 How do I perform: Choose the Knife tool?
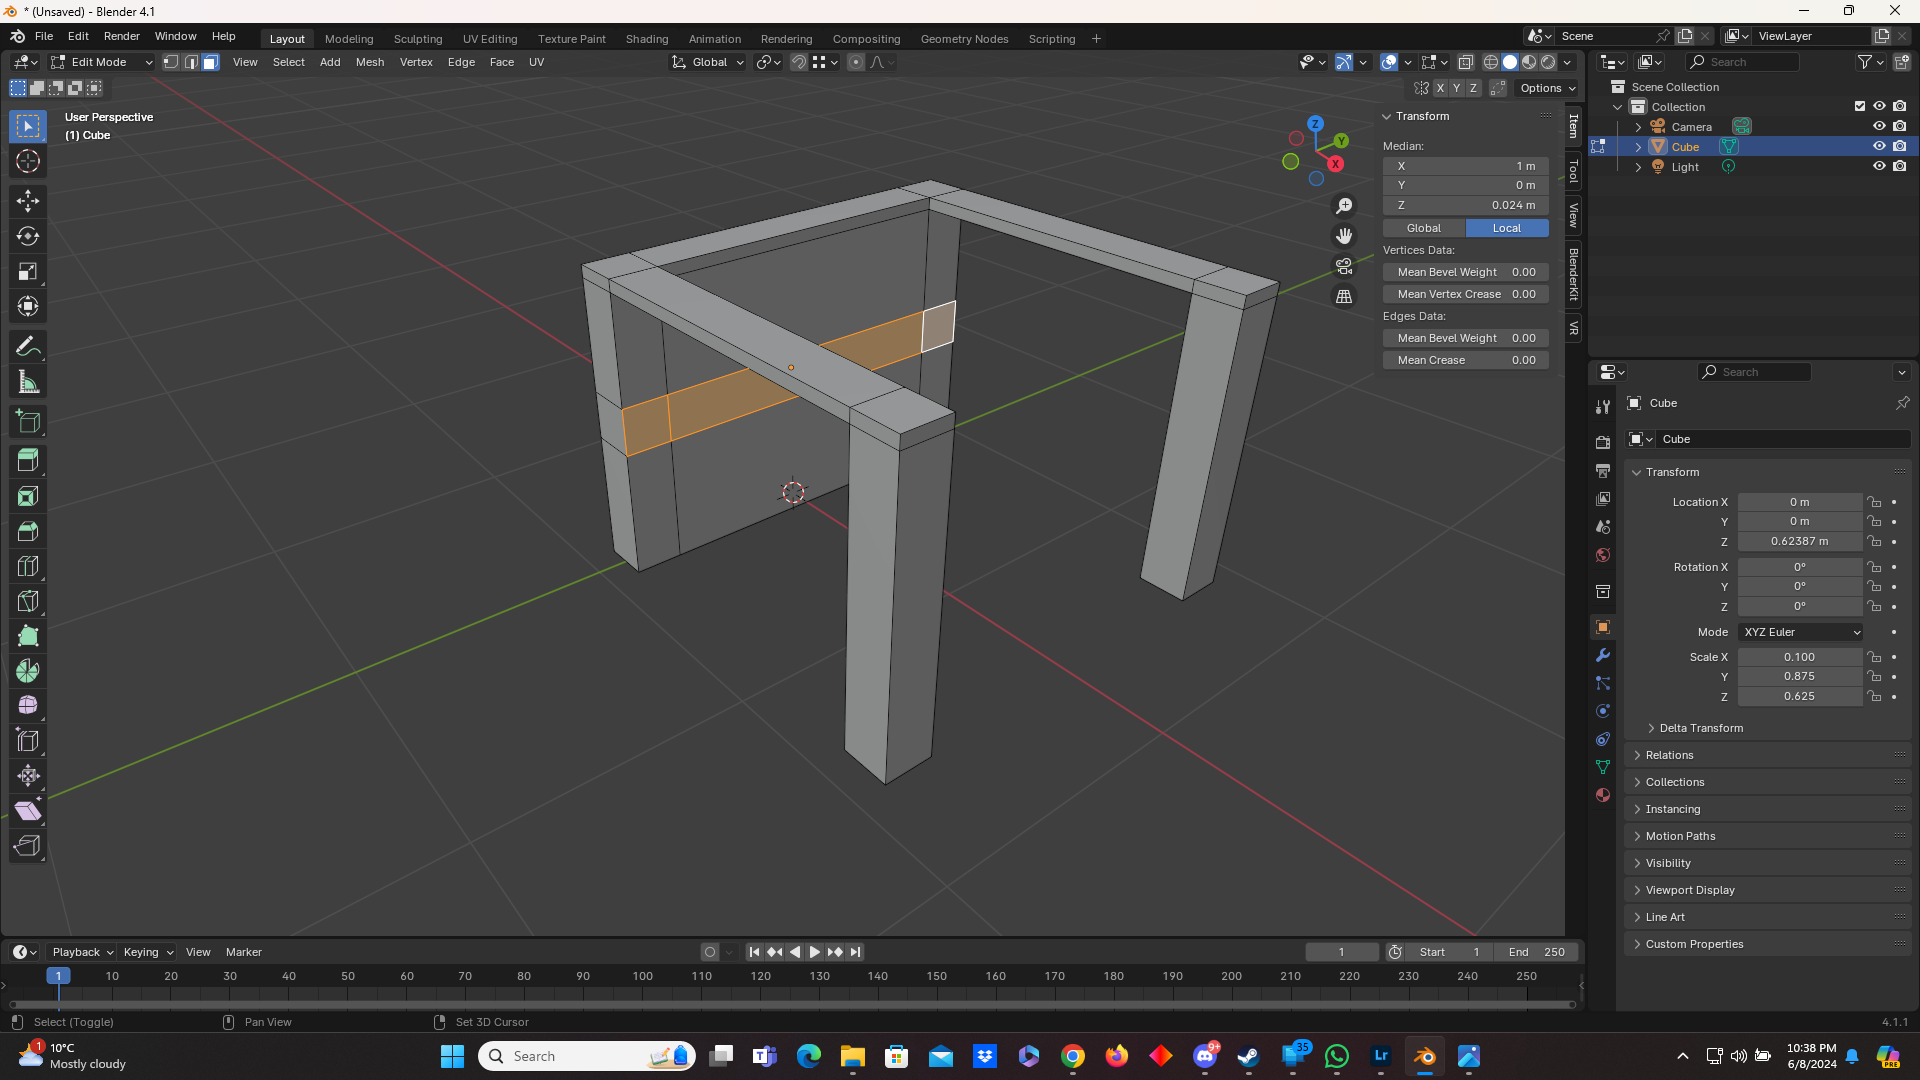pos(28,601)
